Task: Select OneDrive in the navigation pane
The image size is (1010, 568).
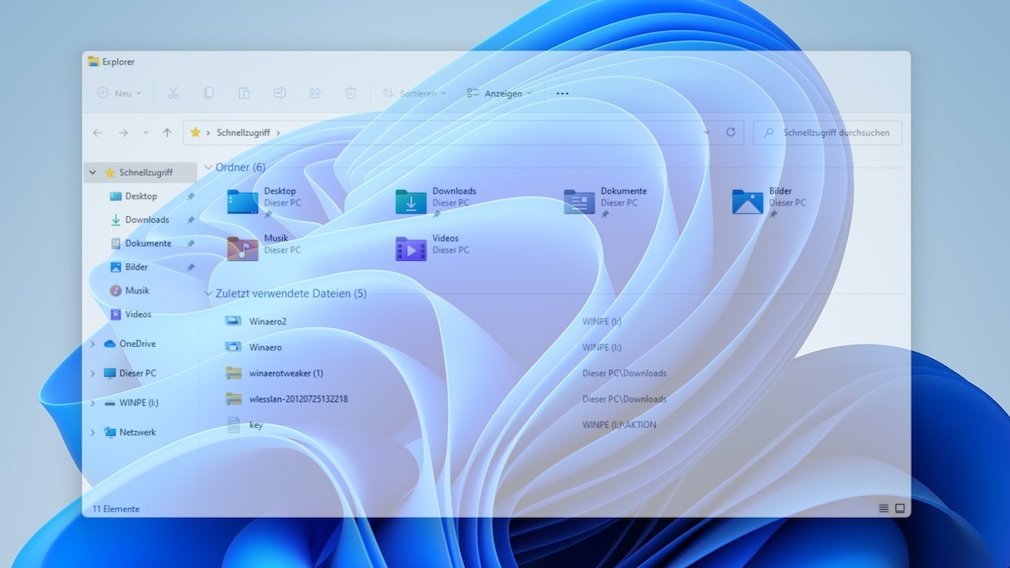Action: (x=137, y=344)
